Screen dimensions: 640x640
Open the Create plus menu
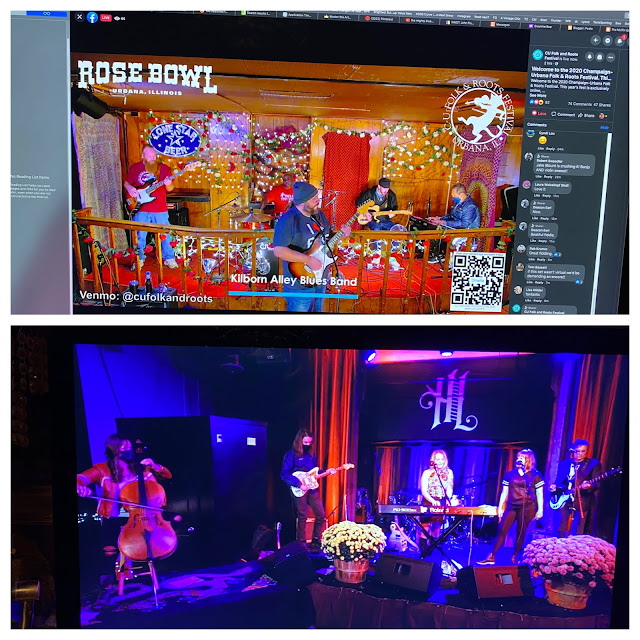point(596,40)
